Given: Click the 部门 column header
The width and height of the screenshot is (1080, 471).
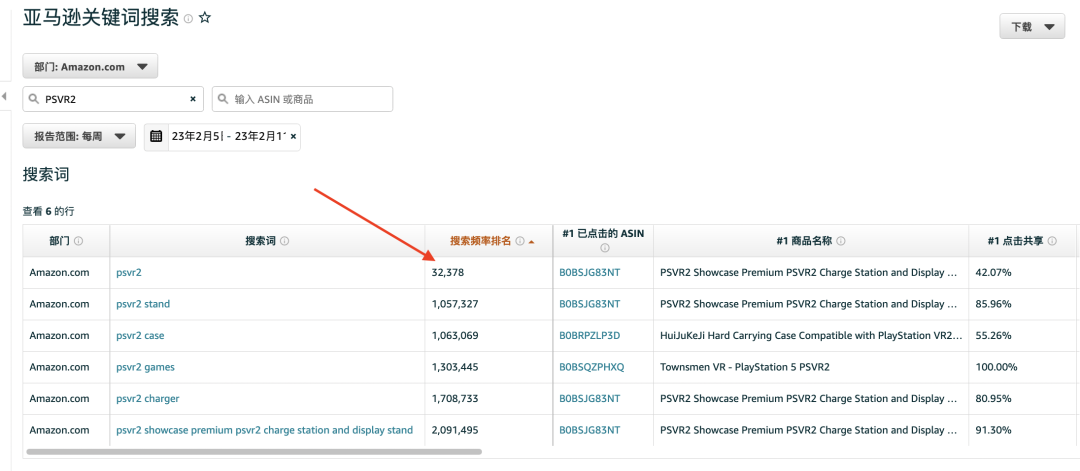Looking at the screenshot, I should pos(66,241).
